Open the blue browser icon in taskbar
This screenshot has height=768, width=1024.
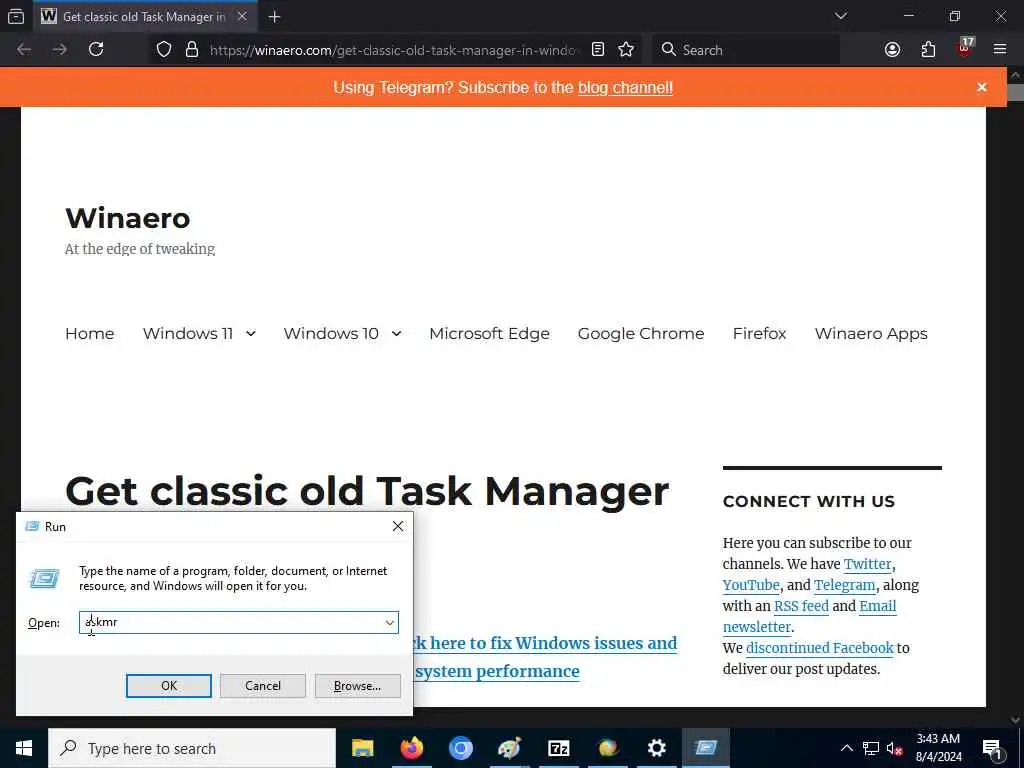460,748
